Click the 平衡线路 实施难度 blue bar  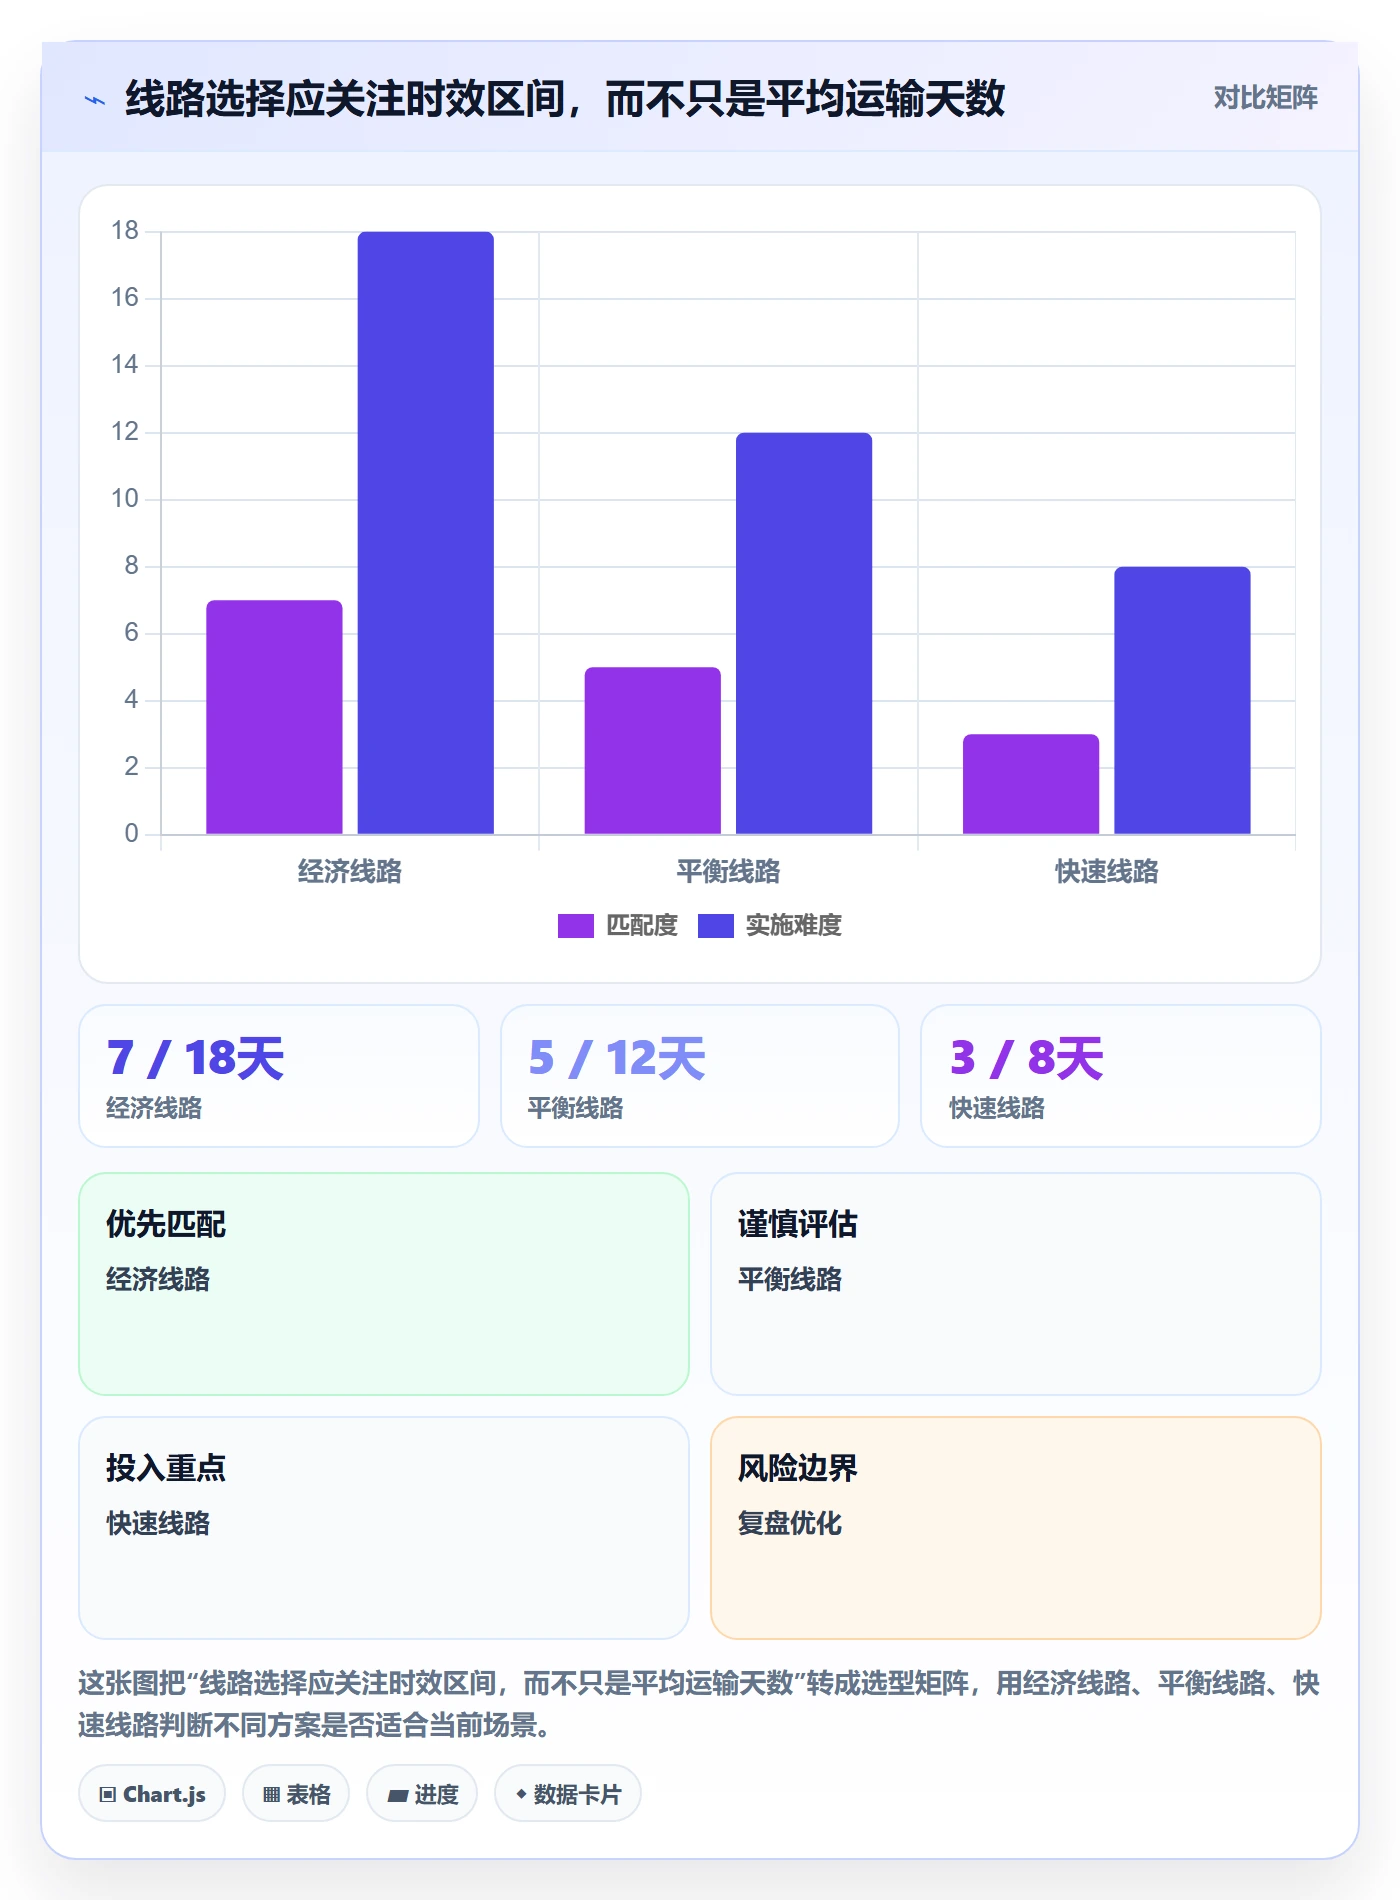[x=804, y=633]
